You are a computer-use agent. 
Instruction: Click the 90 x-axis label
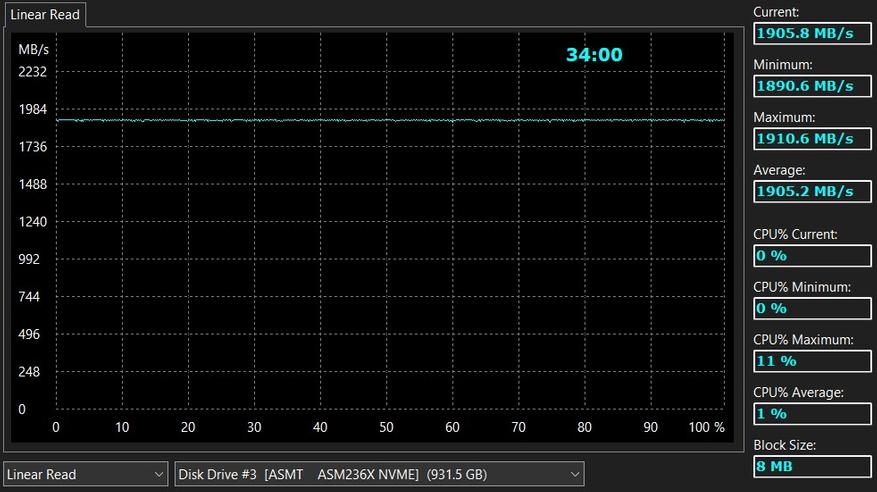point(650,427)
